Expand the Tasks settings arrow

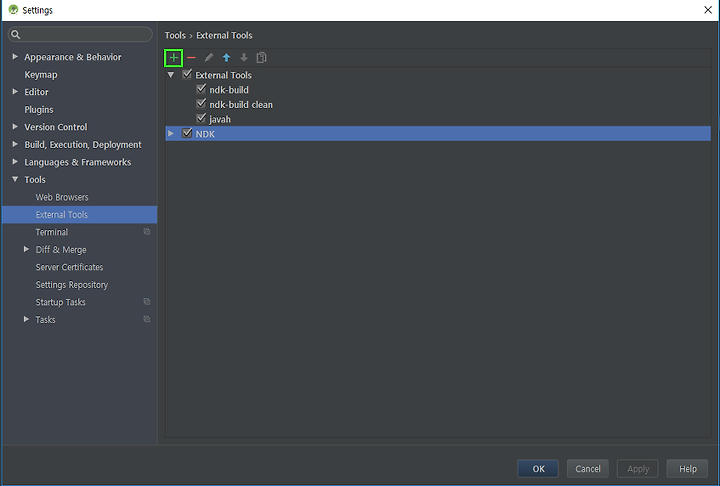(x=27, y=319)
